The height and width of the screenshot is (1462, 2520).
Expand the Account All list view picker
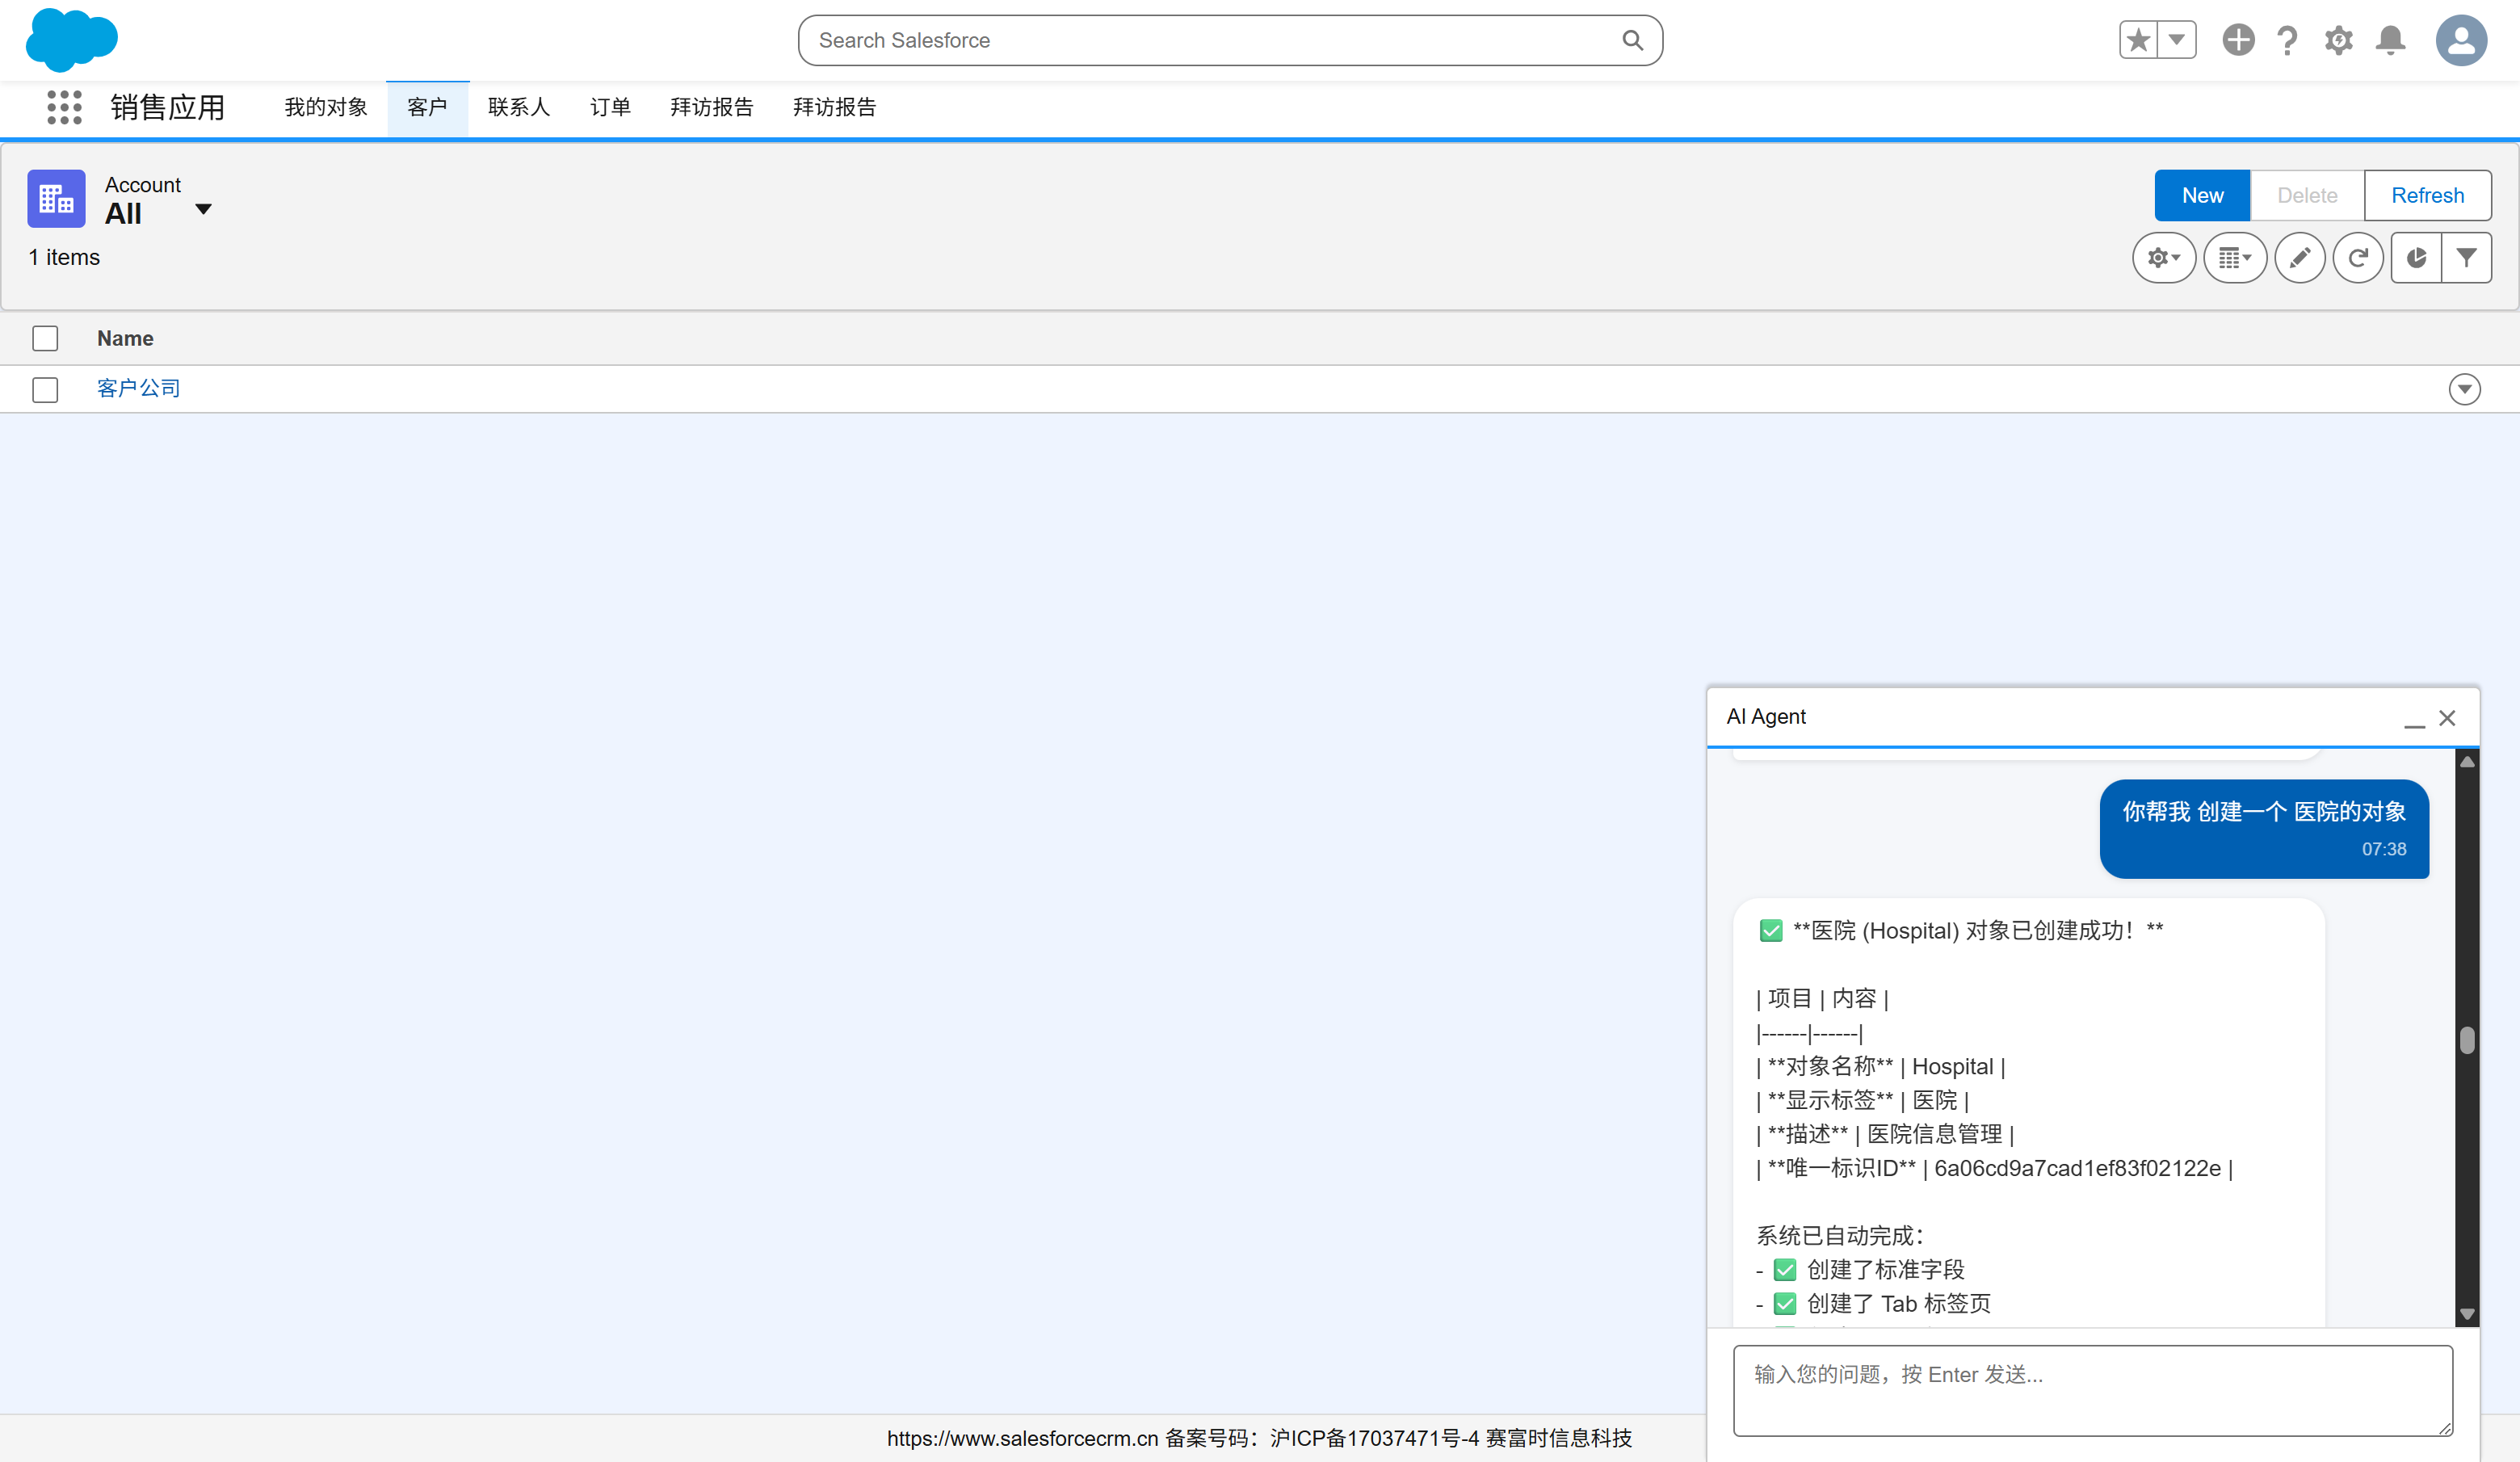click(203, 210)
